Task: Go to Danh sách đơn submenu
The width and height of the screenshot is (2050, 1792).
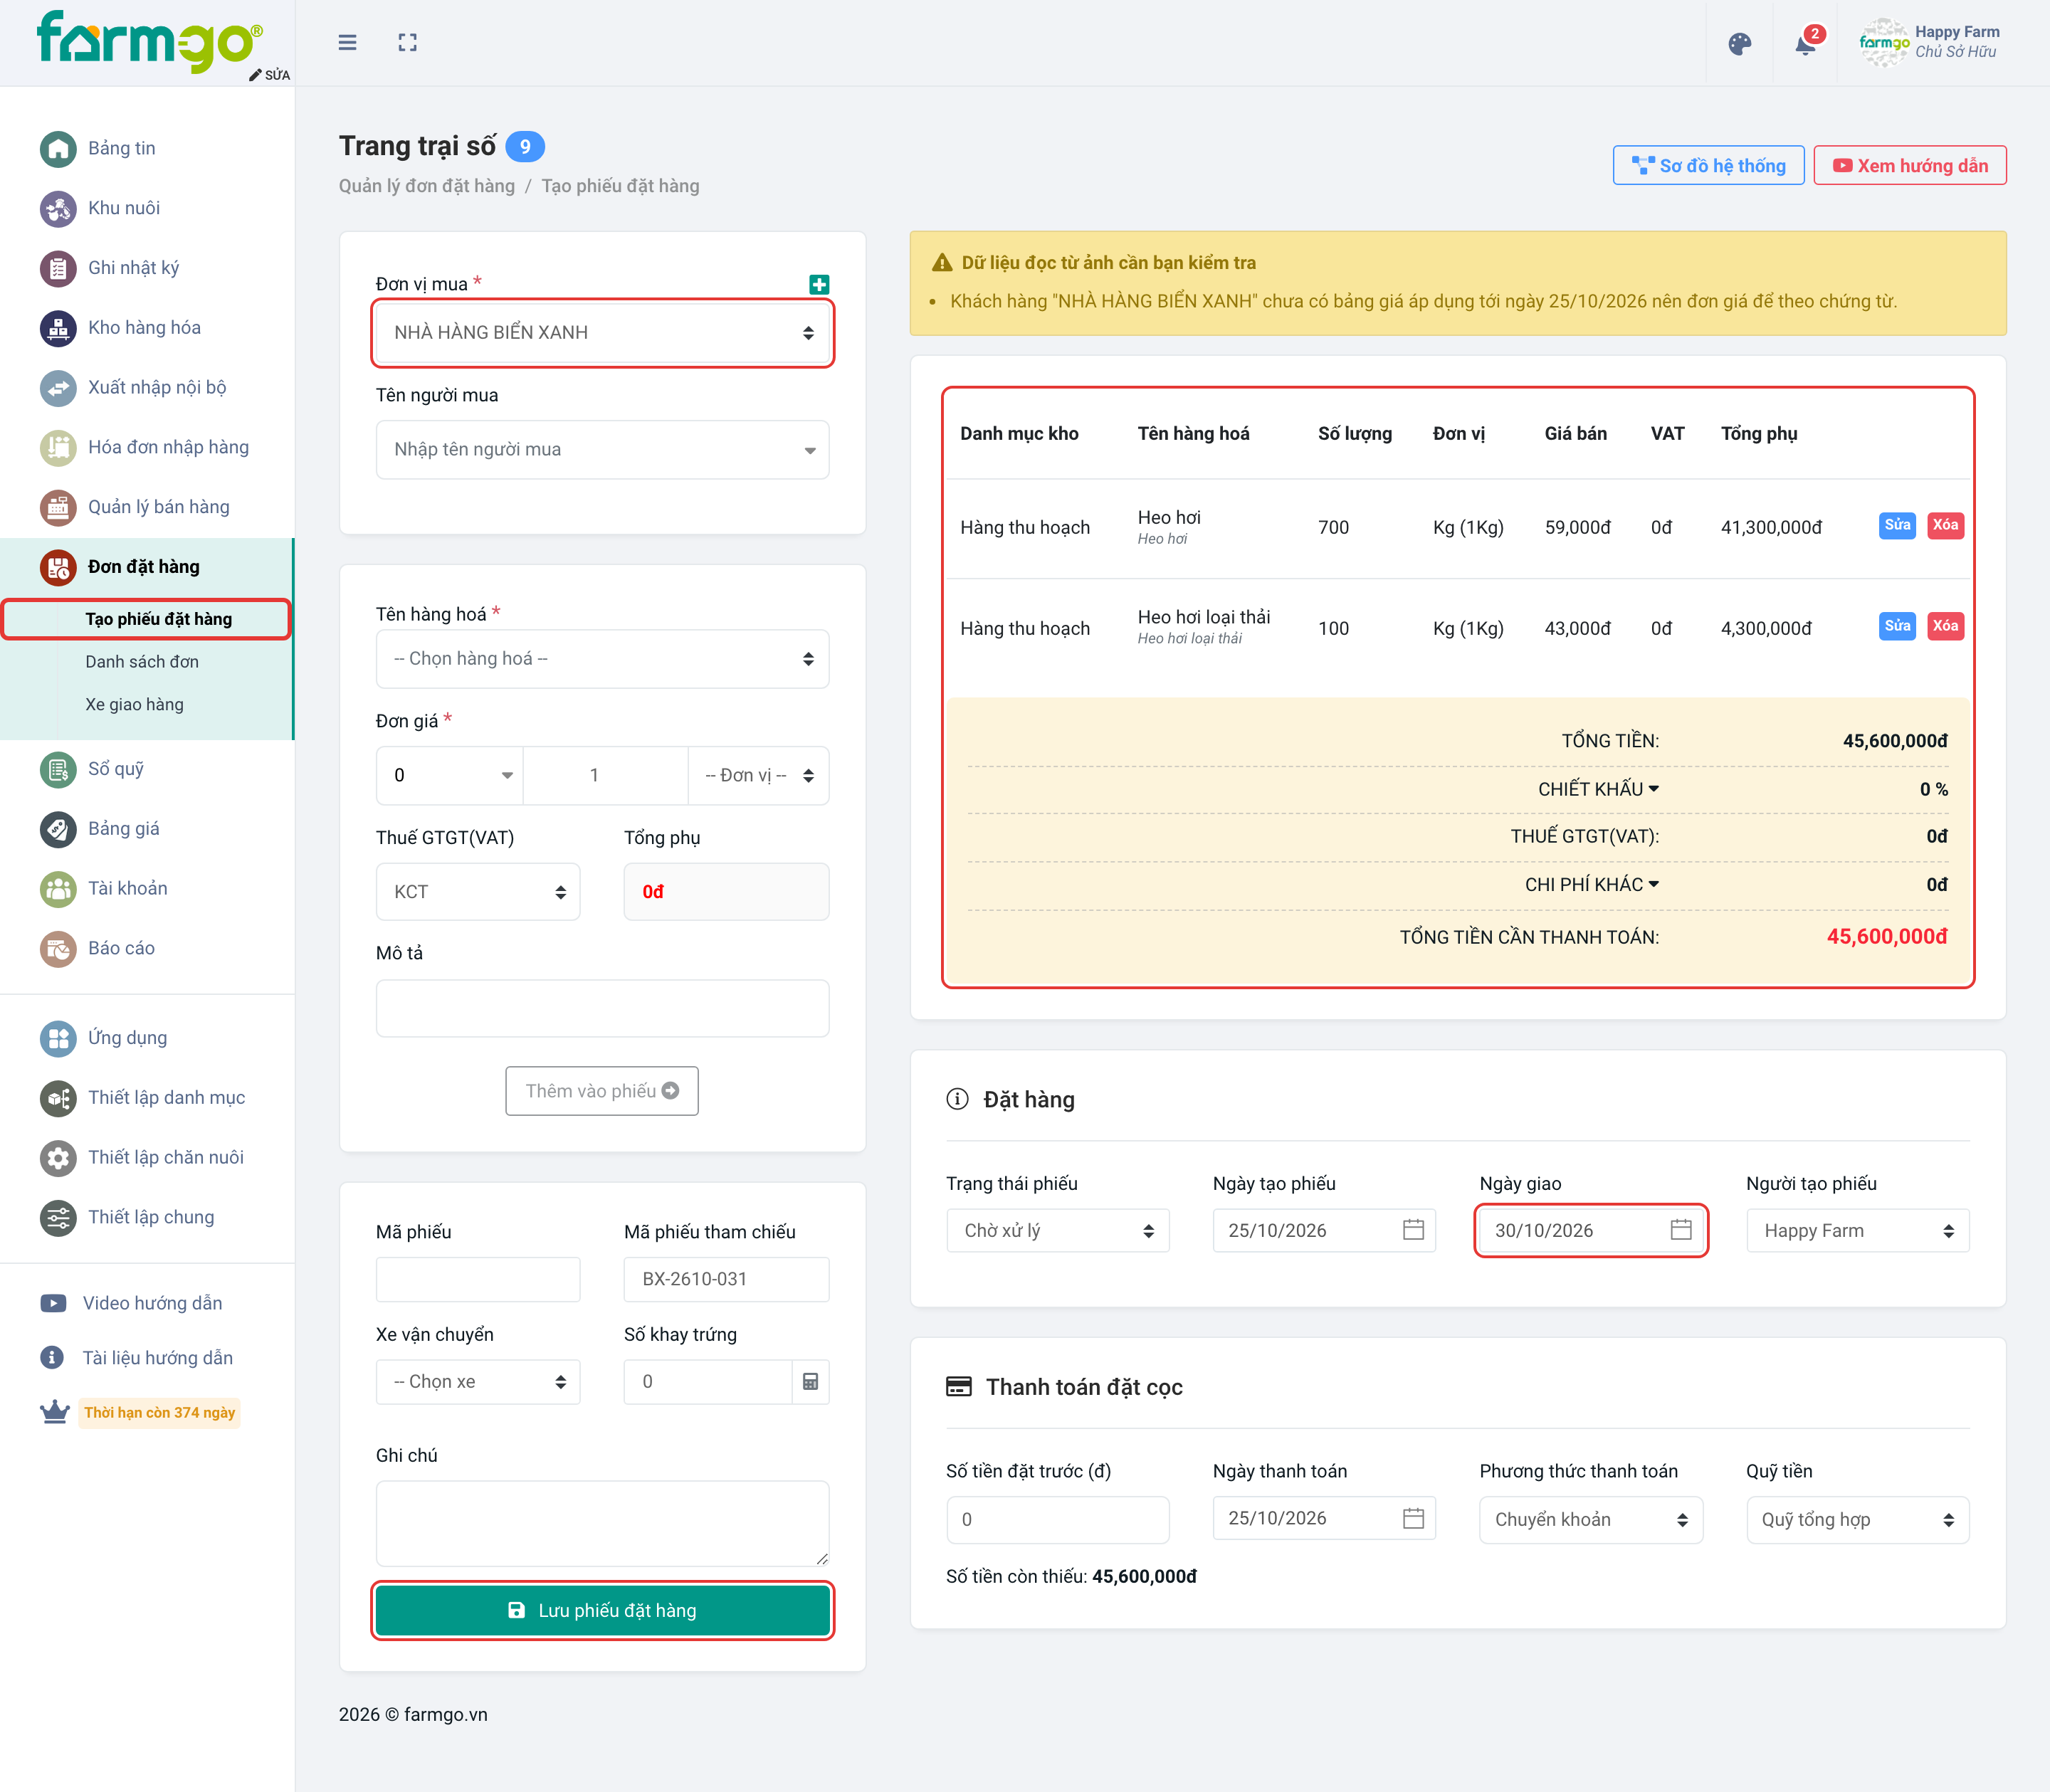Action: 142,662
